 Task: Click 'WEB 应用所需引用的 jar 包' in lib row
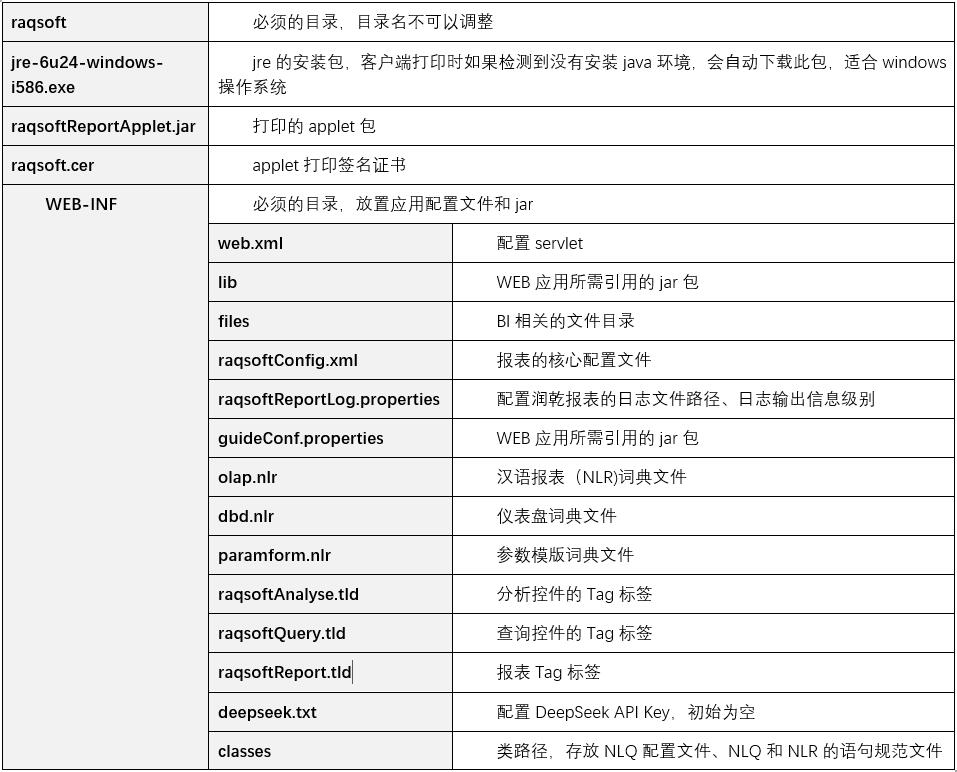(598, 283)
